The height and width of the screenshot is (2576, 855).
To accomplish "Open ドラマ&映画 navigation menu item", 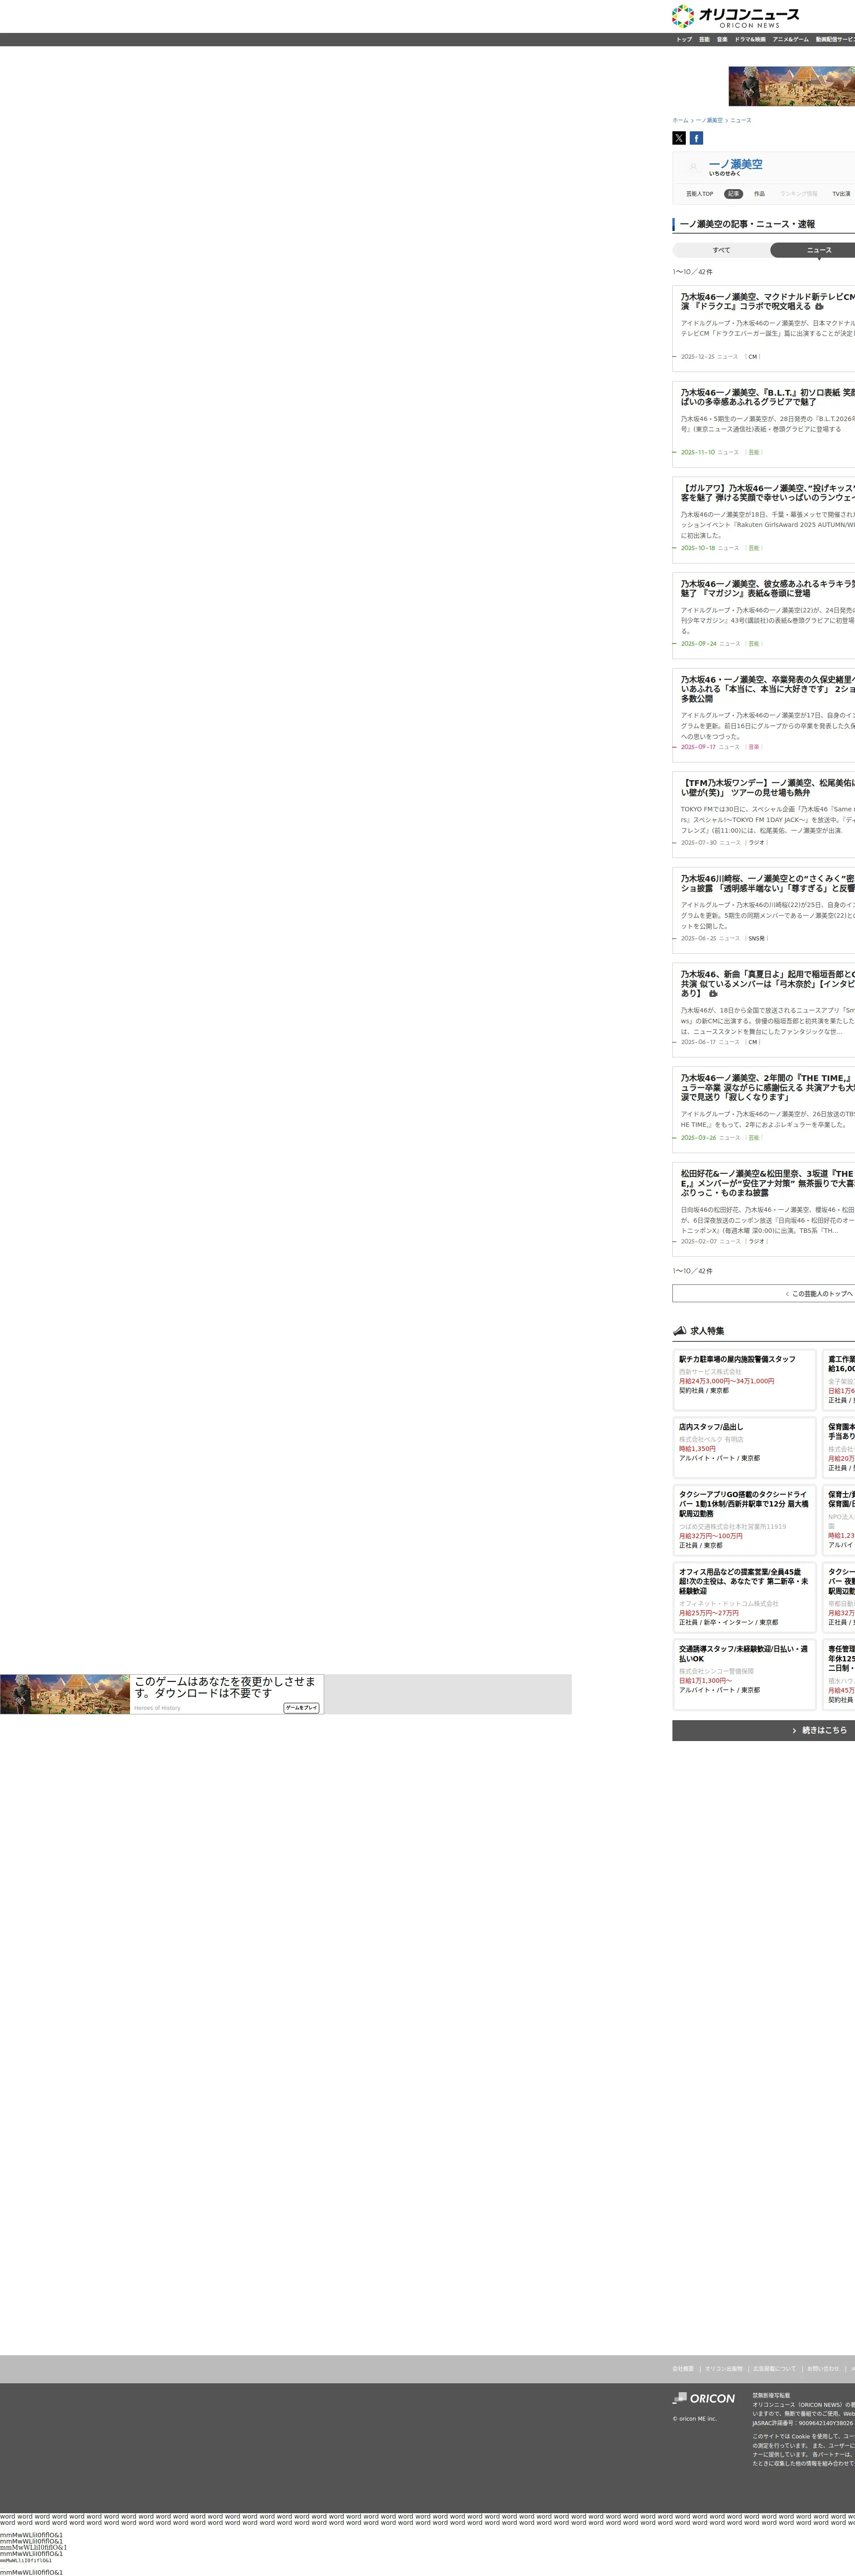I will pyautogui.click(x=750, y=40).
